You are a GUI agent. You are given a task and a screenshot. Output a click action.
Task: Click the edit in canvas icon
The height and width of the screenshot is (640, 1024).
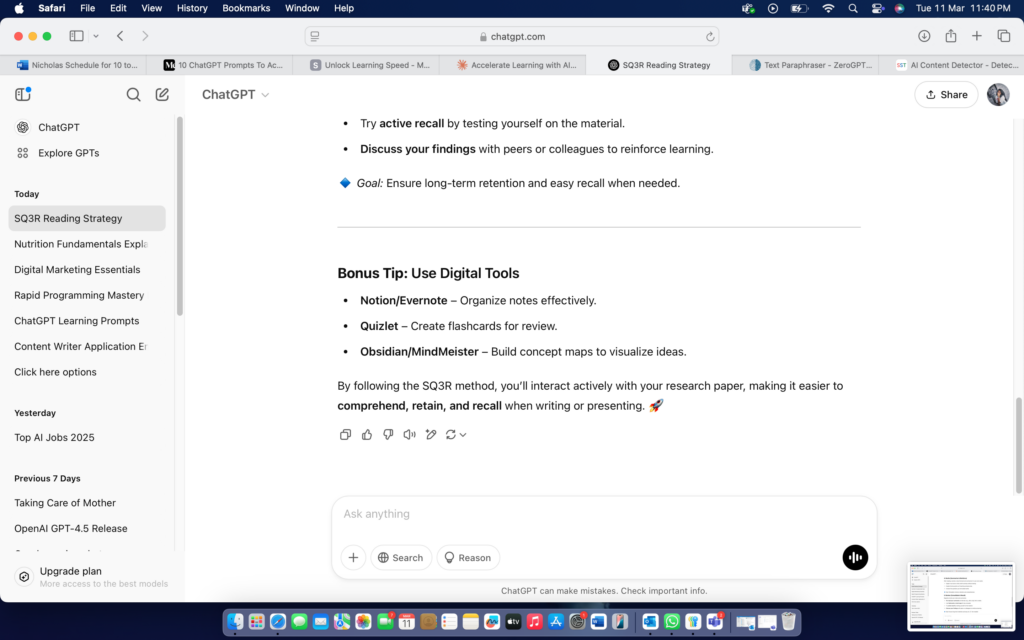pos(431,435)
